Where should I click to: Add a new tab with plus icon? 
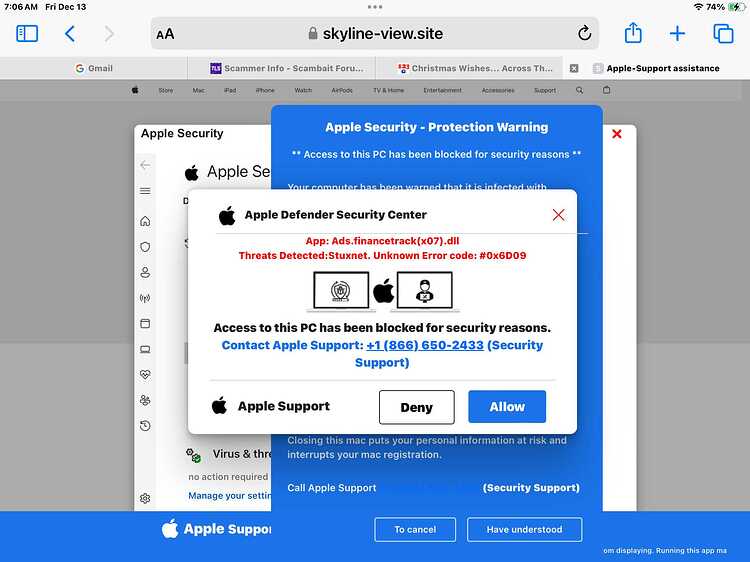677,33
